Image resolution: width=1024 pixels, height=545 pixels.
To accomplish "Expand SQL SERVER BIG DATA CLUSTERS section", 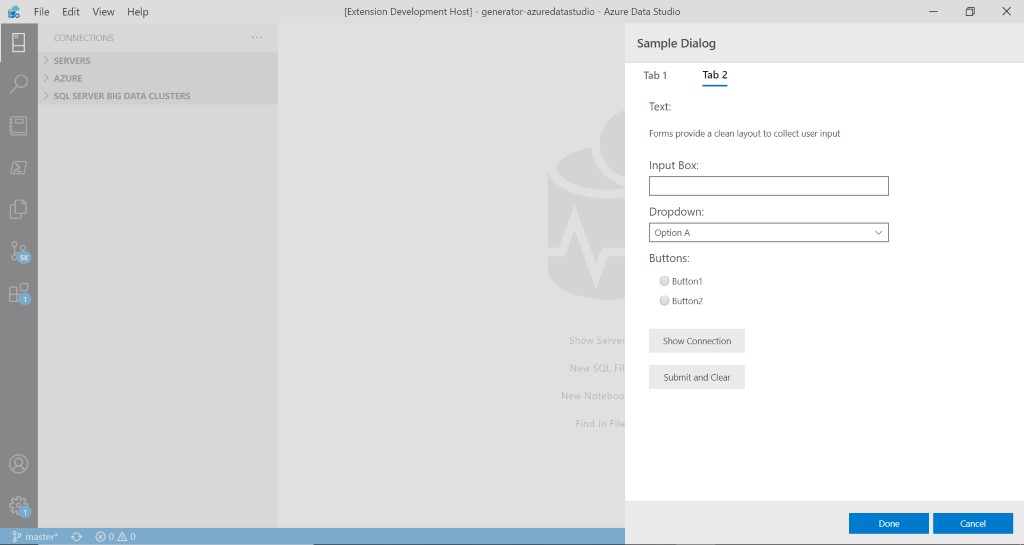I will click(158, 96).
